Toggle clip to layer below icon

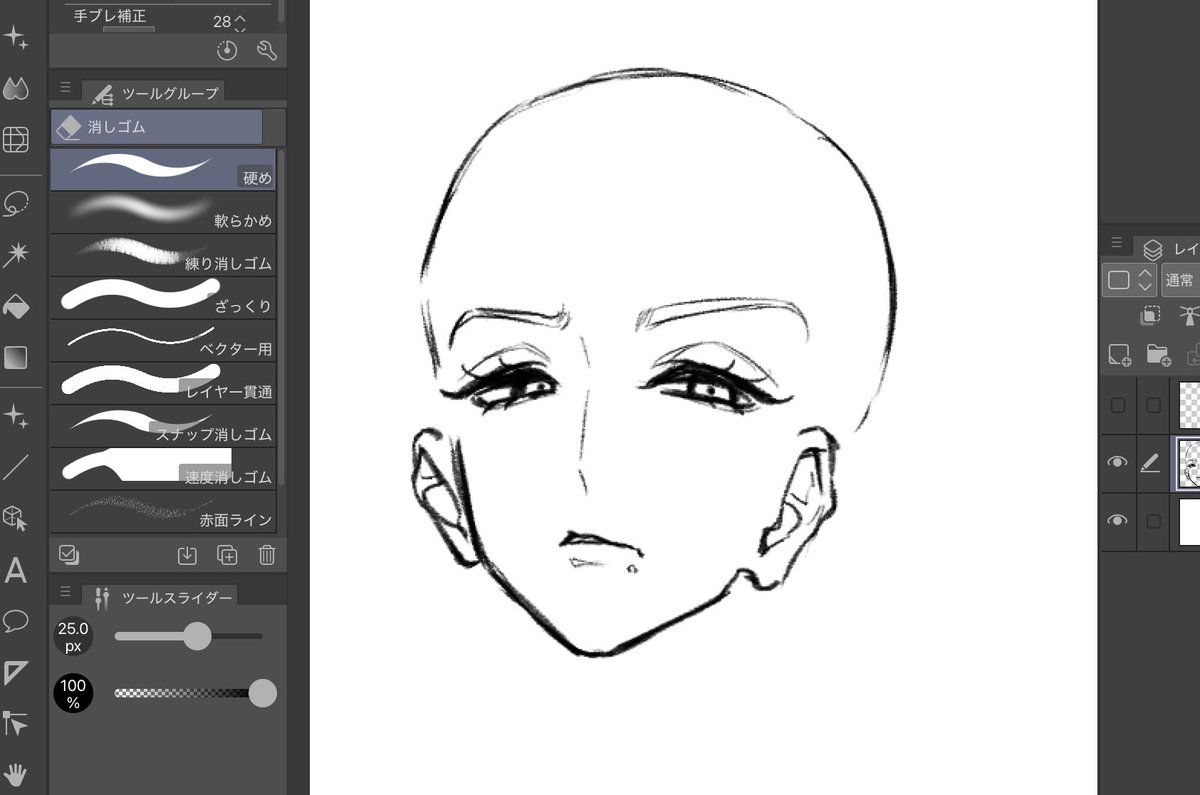tap(1151, 316)
